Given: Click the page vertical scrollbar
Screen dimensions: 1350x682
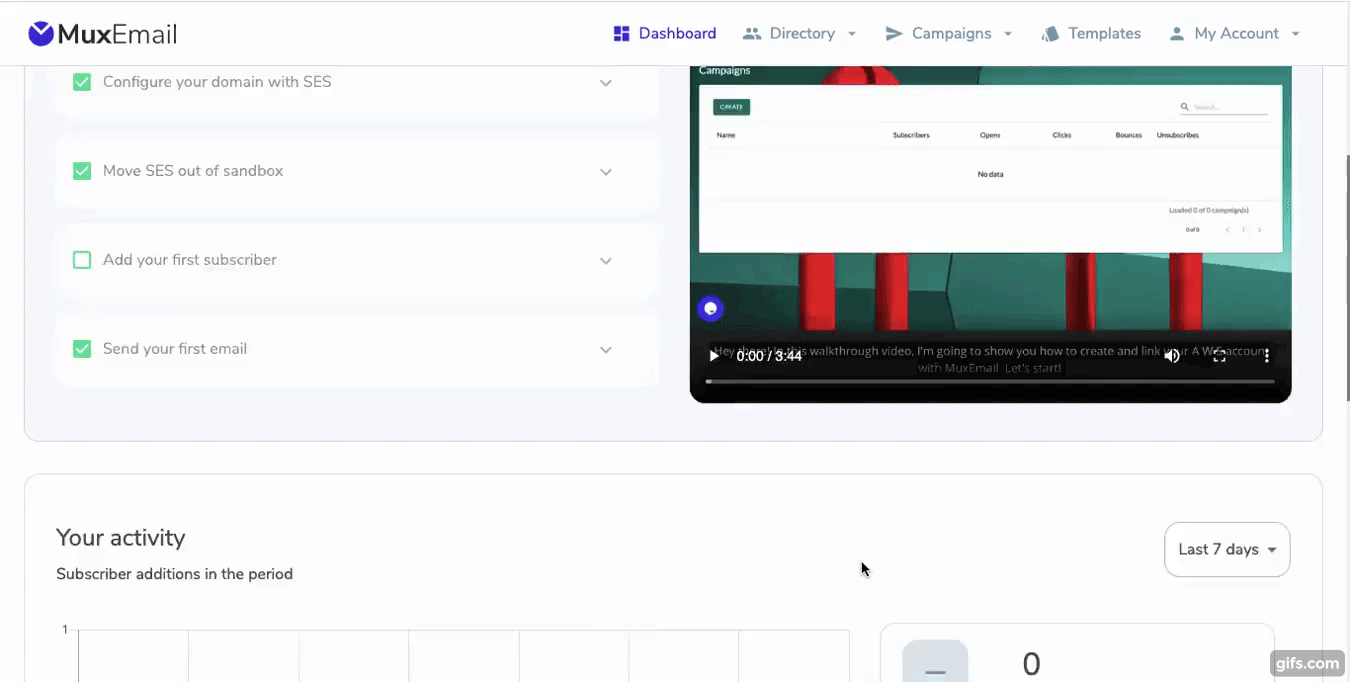Looking at the screenshot, I should (1346, 278).
